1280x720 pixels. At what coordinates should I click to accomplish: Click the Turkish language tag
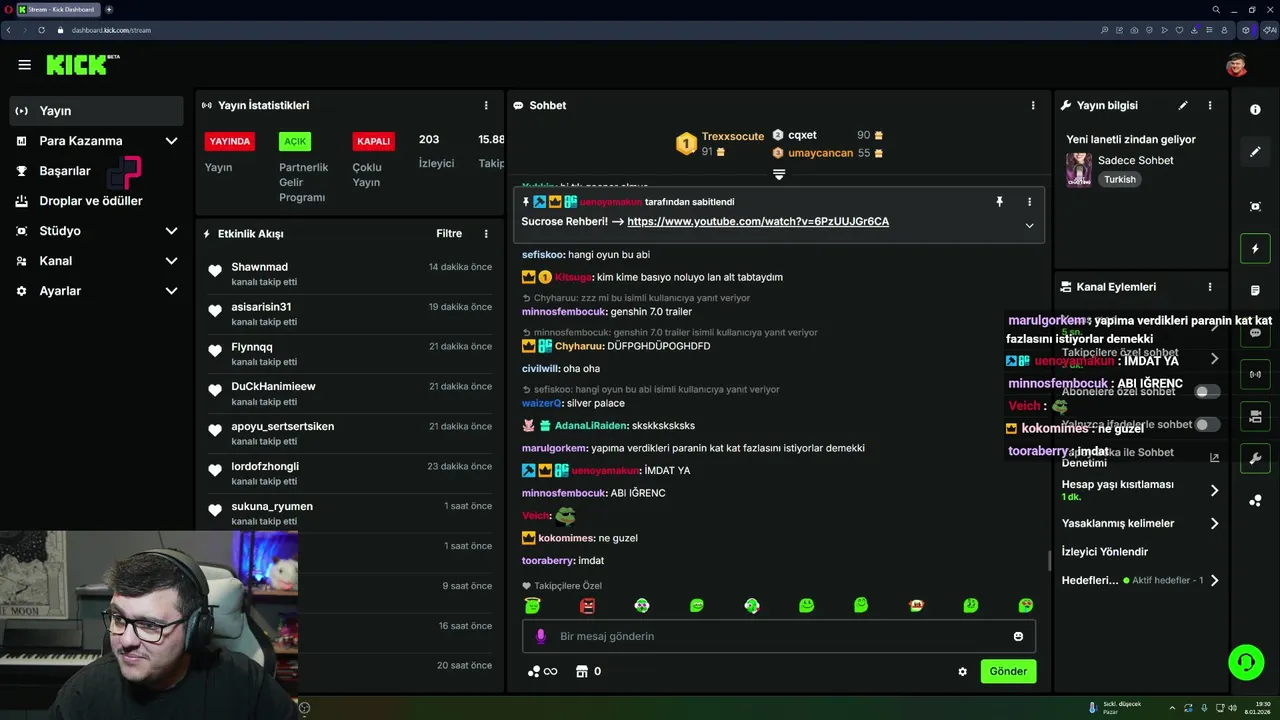click(1120, 180)
